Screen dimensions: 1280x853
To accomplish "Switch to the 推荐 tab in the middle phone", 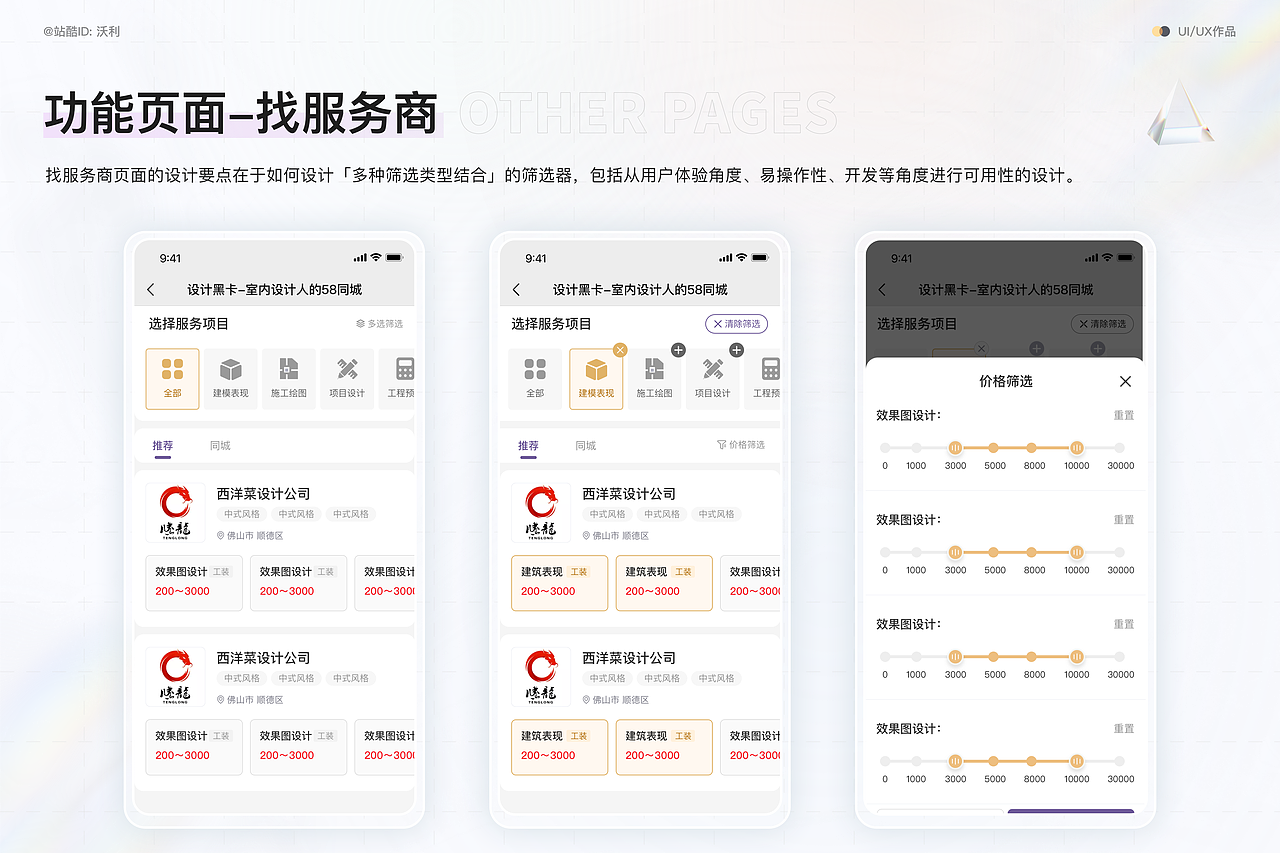I will tap(528, 446).
